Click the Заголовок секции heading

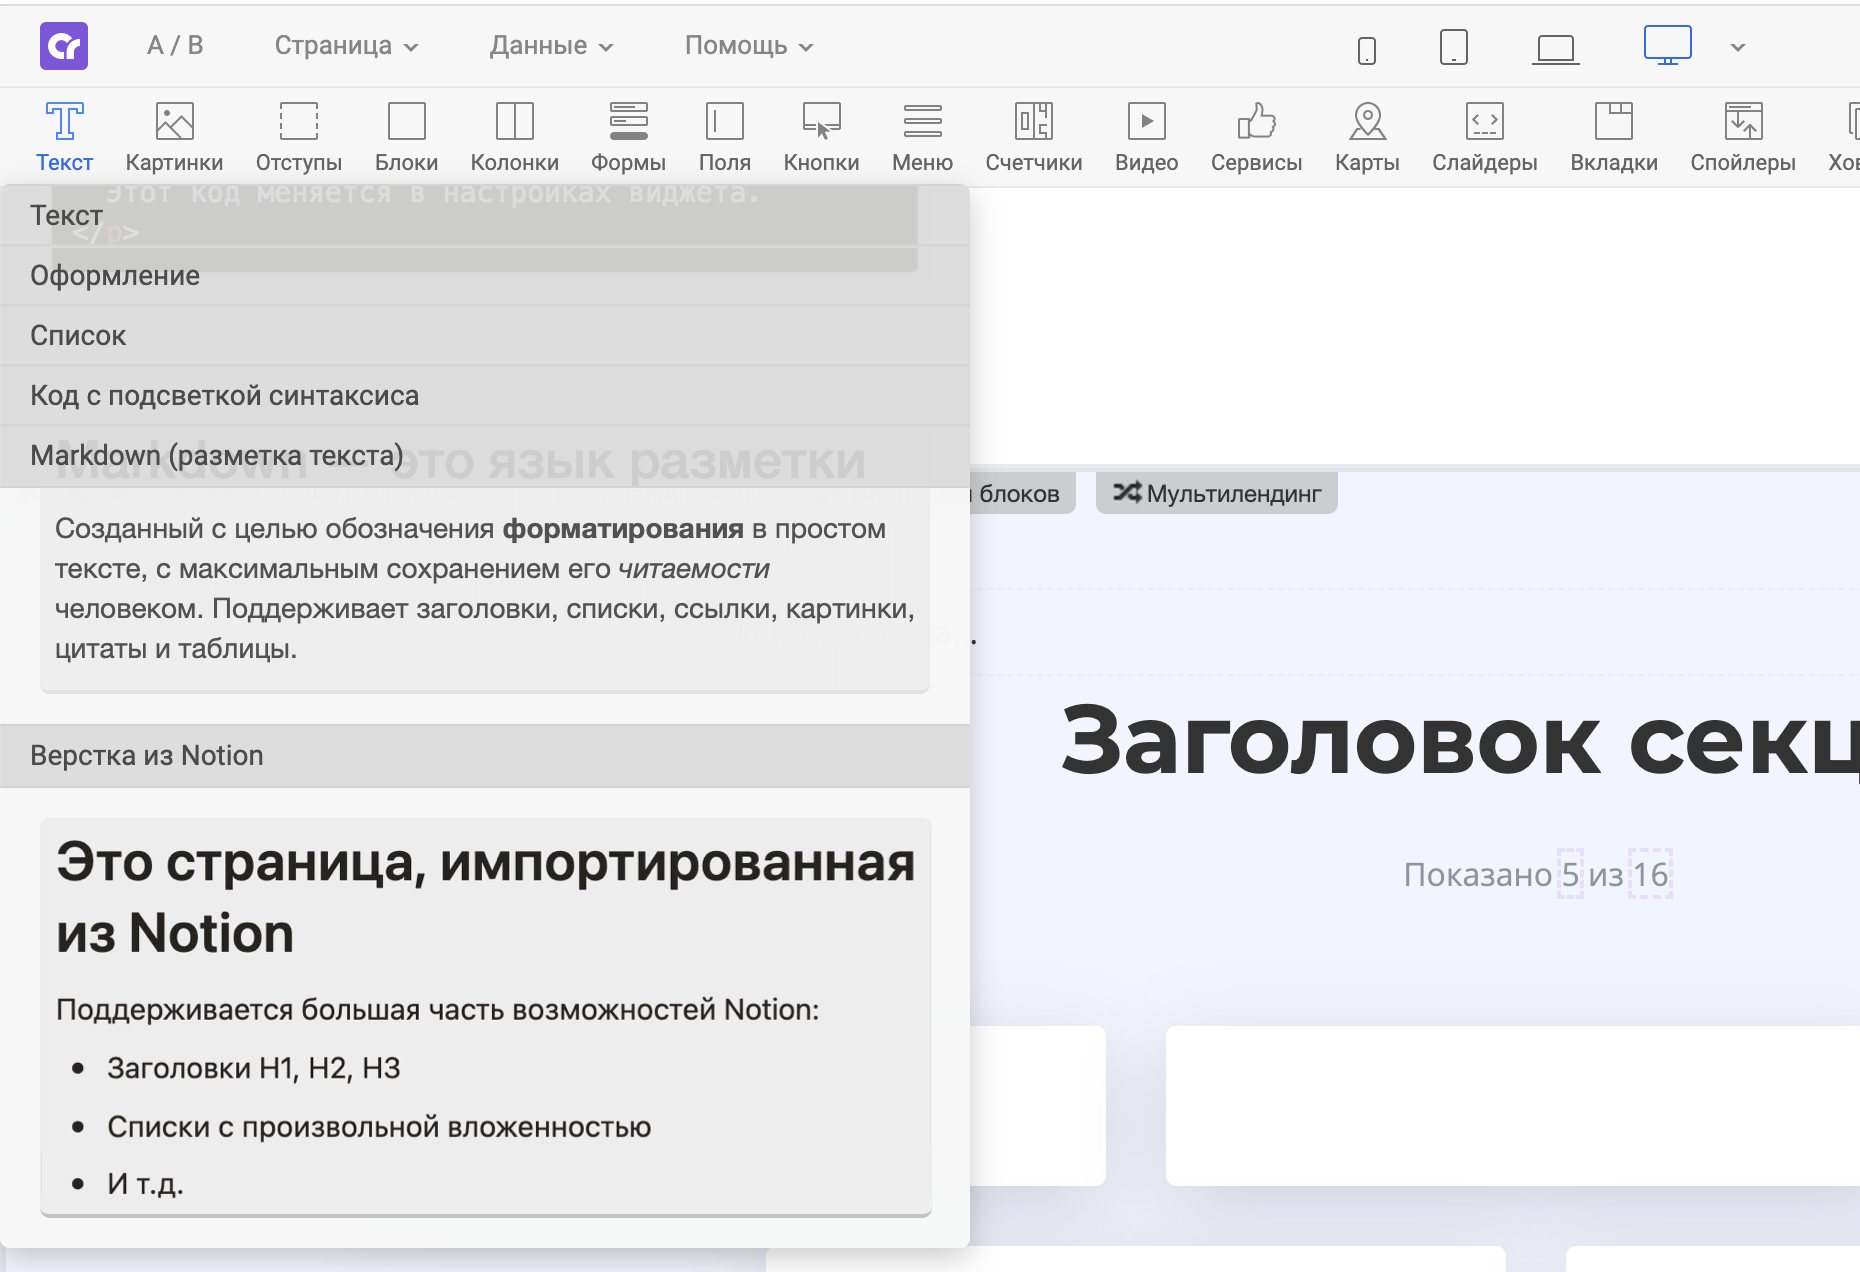(x=1460, y=741)
